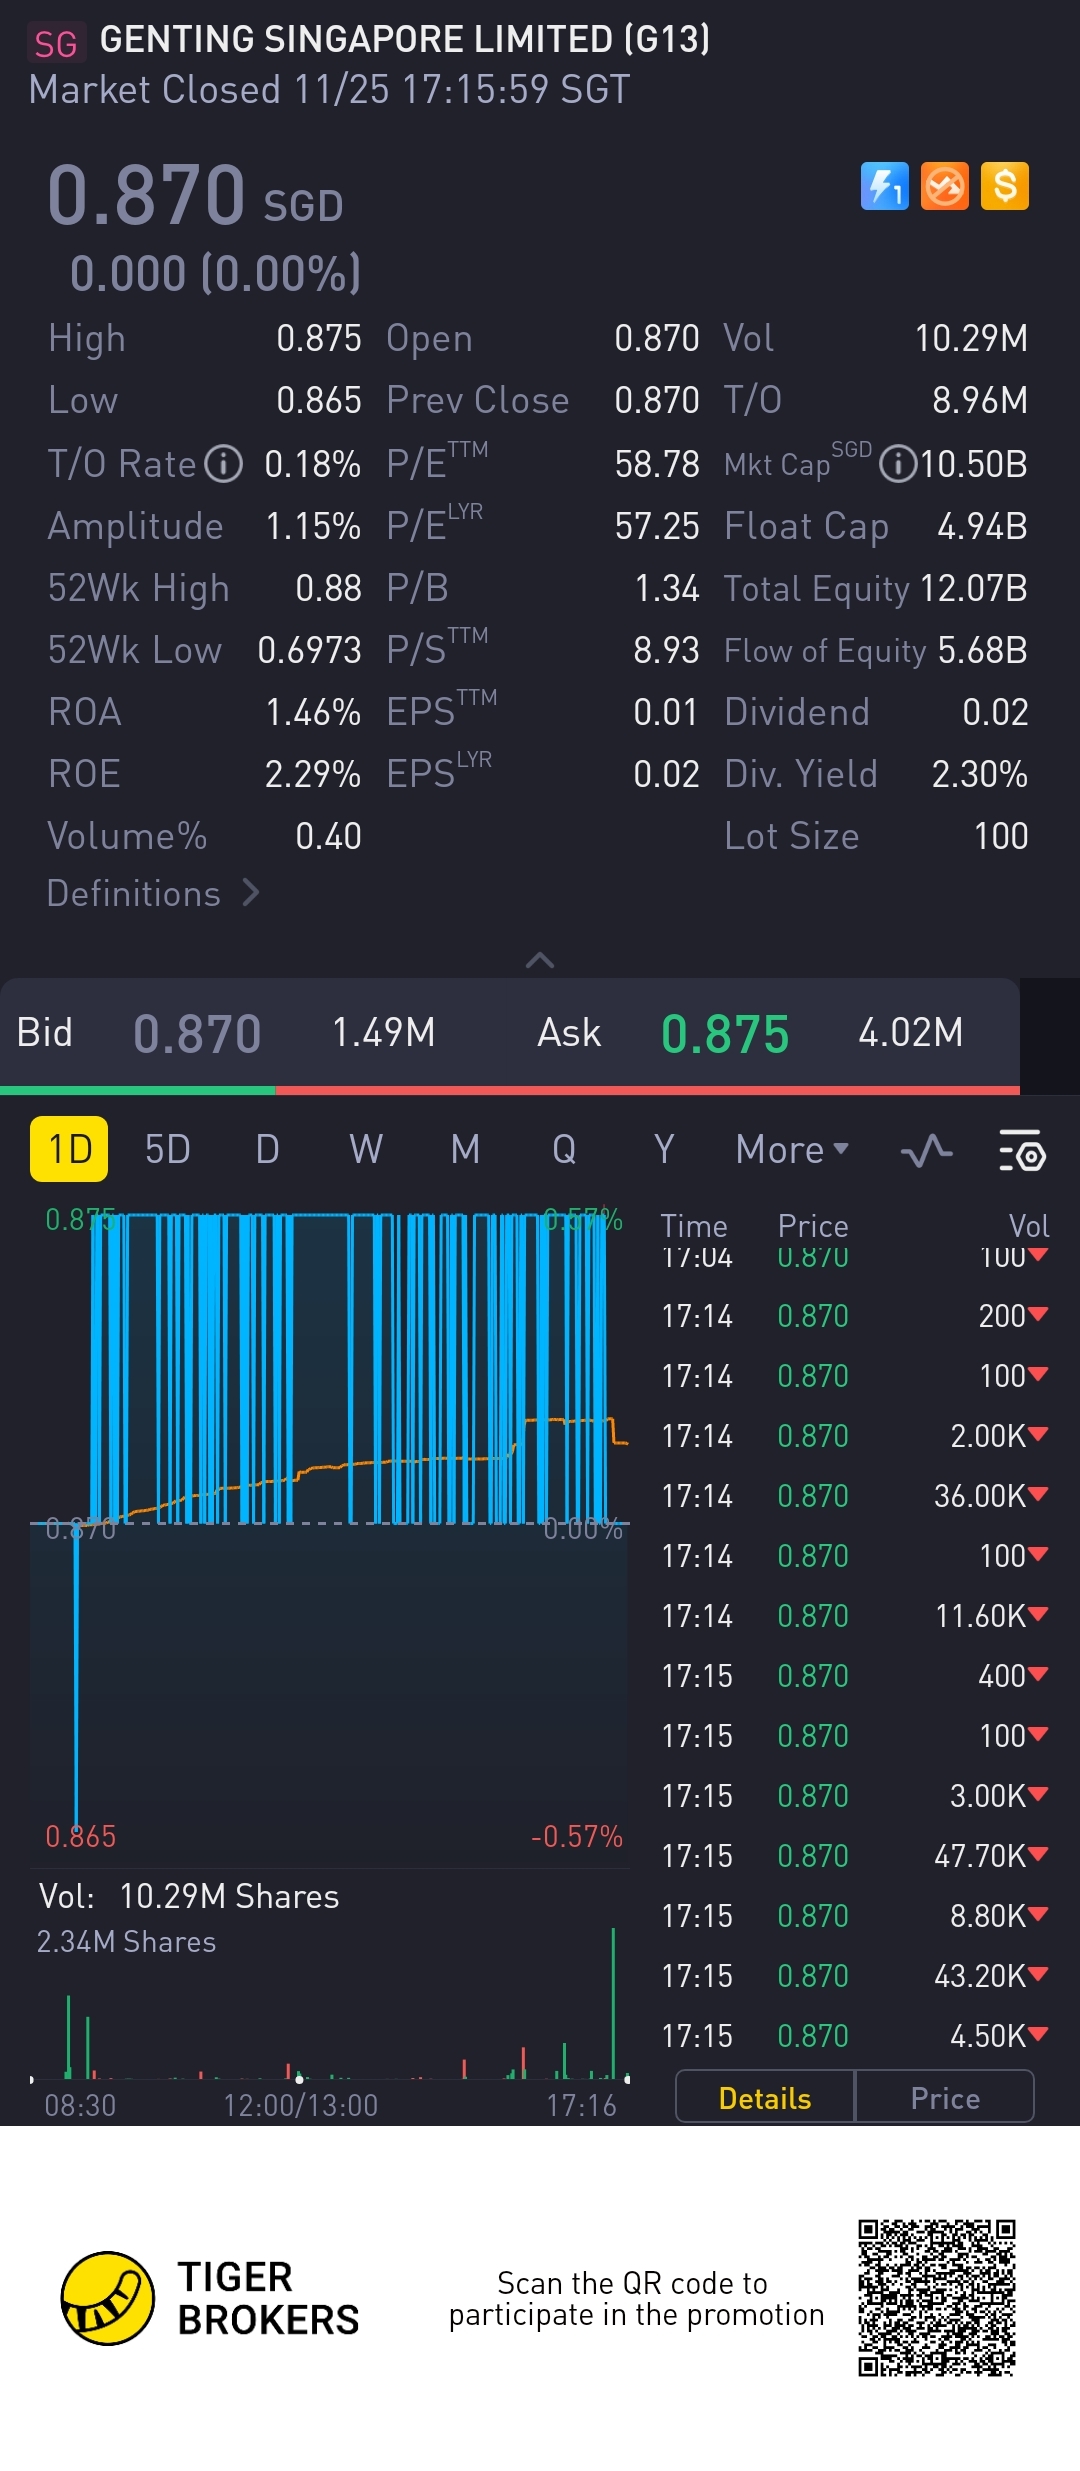1080x2471 pixels.
Task: Expand the More timeframe dropdown
Action: [791, 1150]
